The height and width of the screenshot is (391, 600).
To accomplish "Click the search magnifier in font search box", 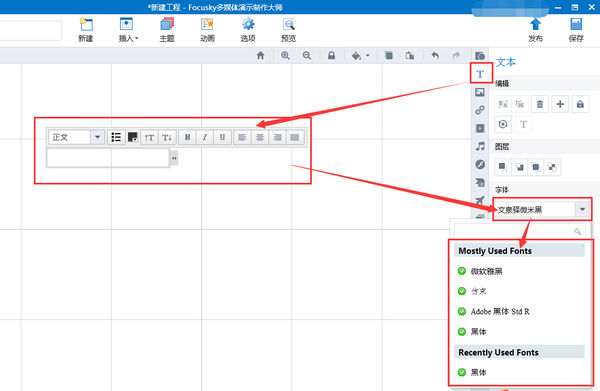I will tap(577, 231).
